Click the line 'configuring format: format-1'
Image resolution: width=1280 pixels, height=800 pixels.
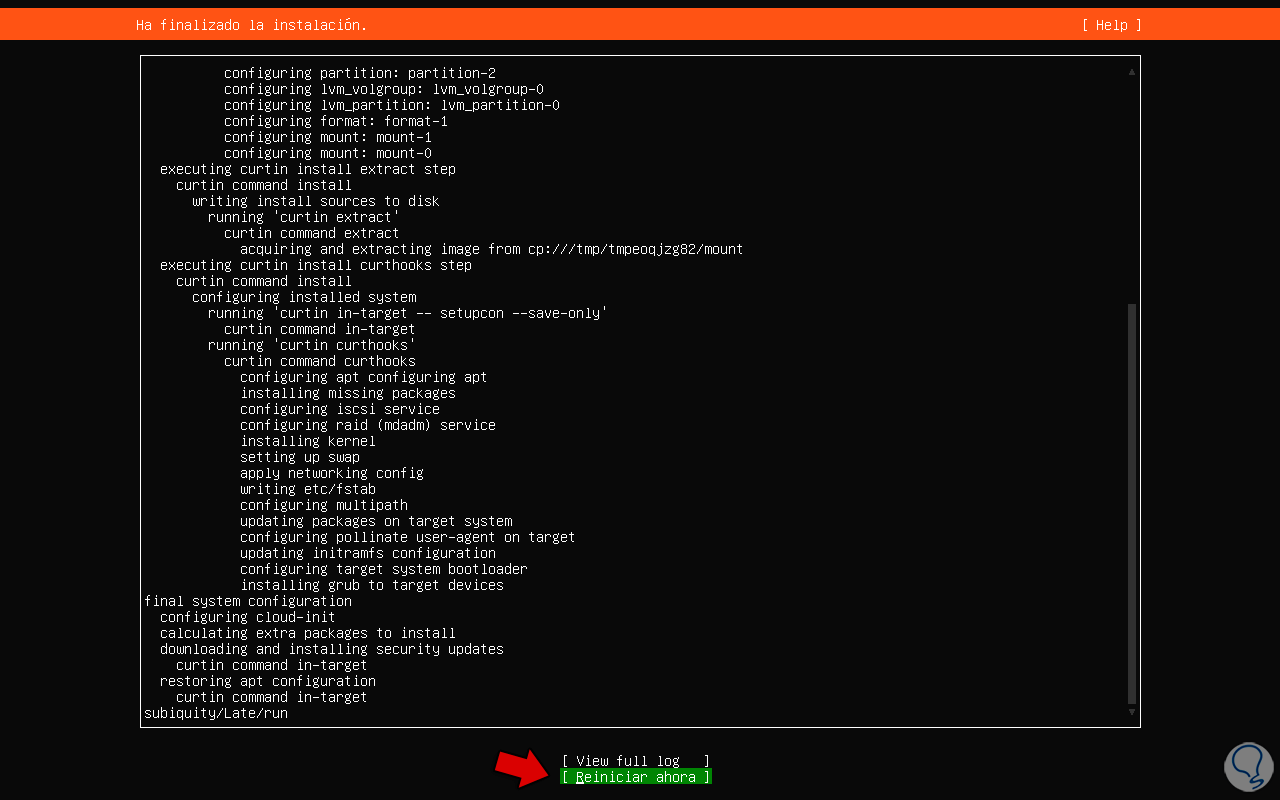pos(336,121)
